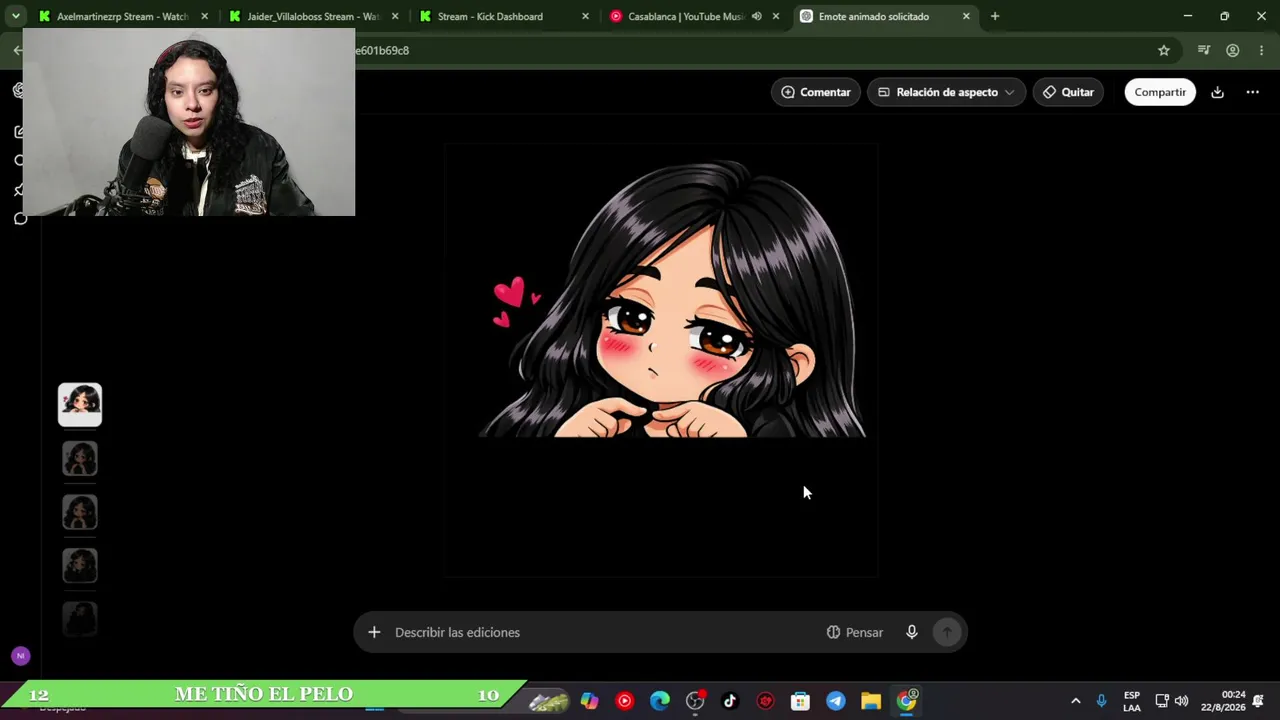Launch Microsoft Edge from the taskbar
The height and width of the screenshot is (720, 1280).
[660, 701]
